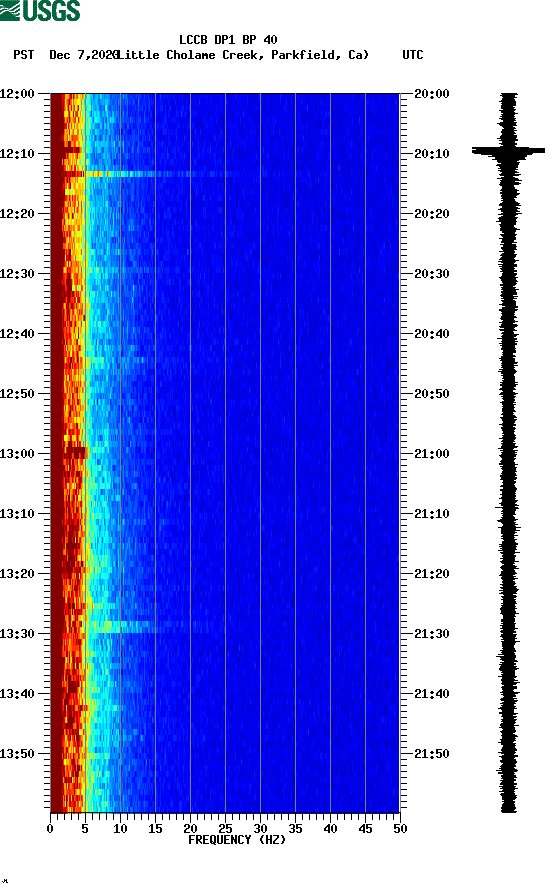Click the 13:30 PST time label

17,634
